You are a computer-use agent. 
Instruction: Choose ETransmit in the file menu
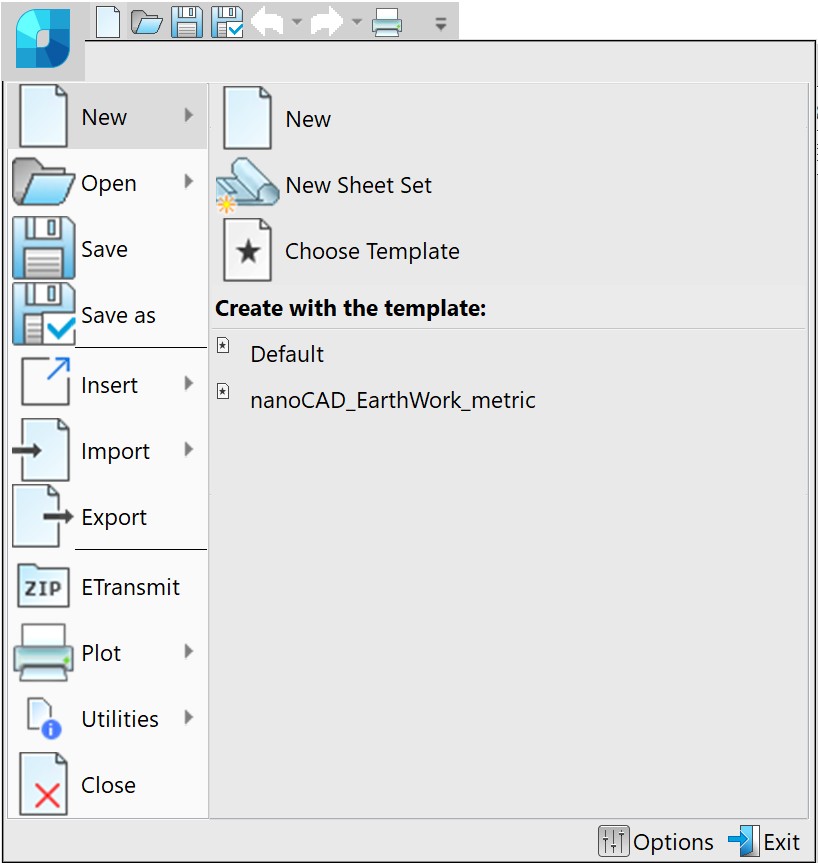(x=130, y=588)
